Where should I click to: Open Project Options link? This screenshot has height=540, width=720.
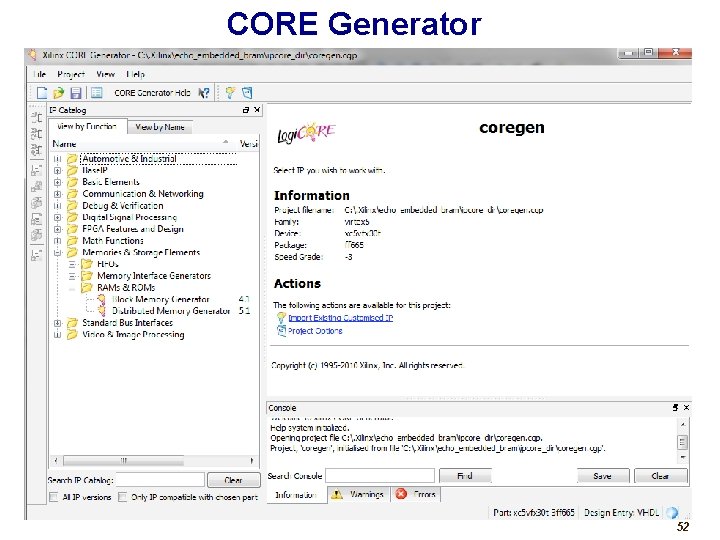point(315,331)
